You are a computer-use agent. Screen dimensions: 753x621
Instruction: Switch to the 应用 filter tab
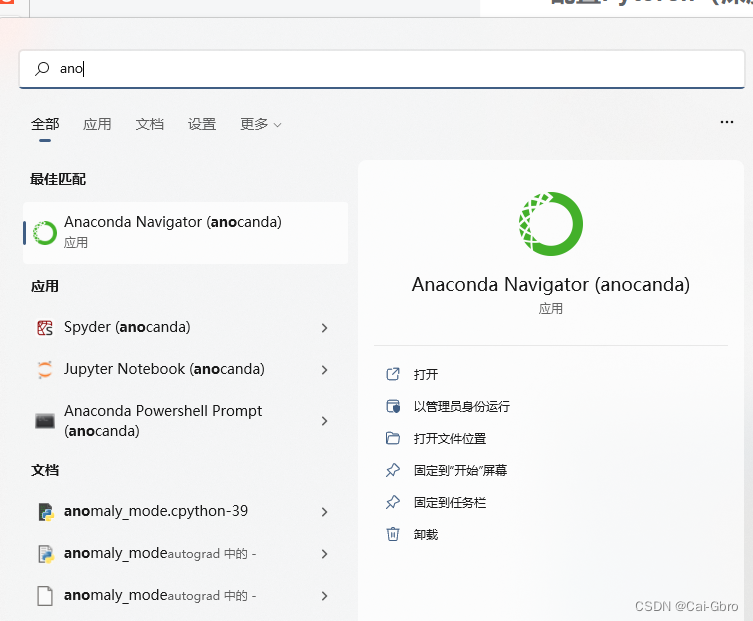click(x=97, y=124)
